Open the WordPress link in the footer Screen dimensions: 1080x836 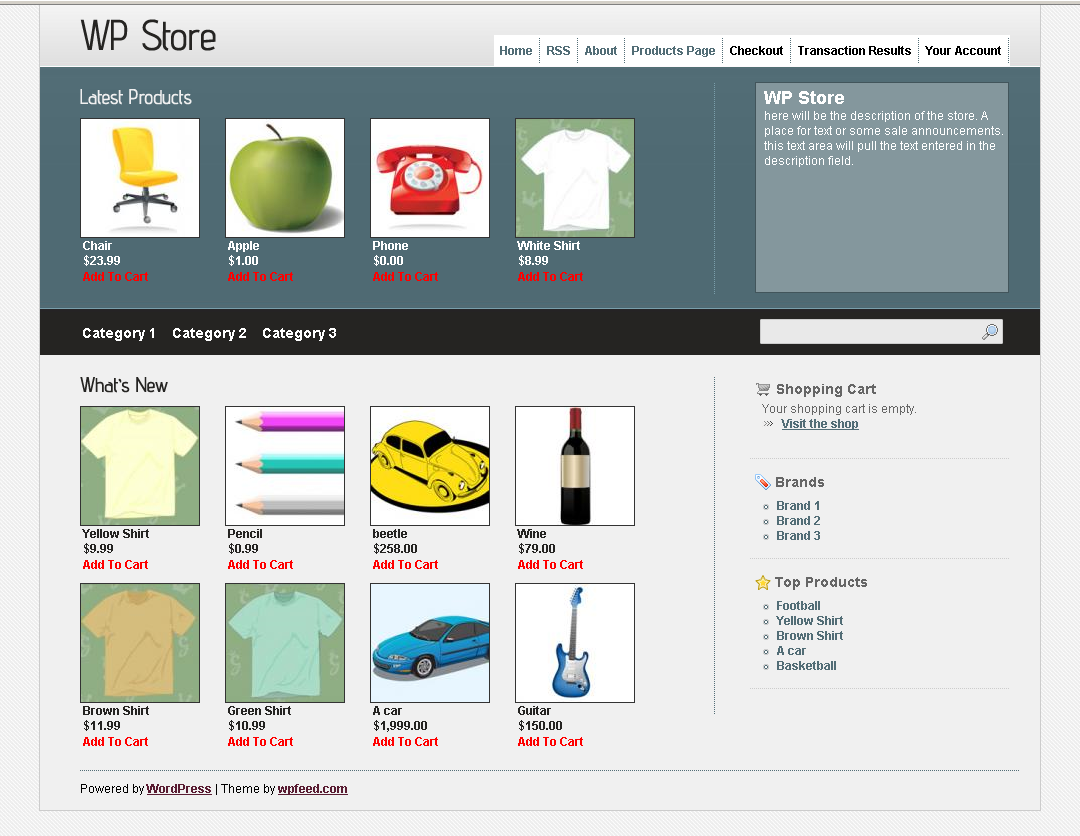178,788
